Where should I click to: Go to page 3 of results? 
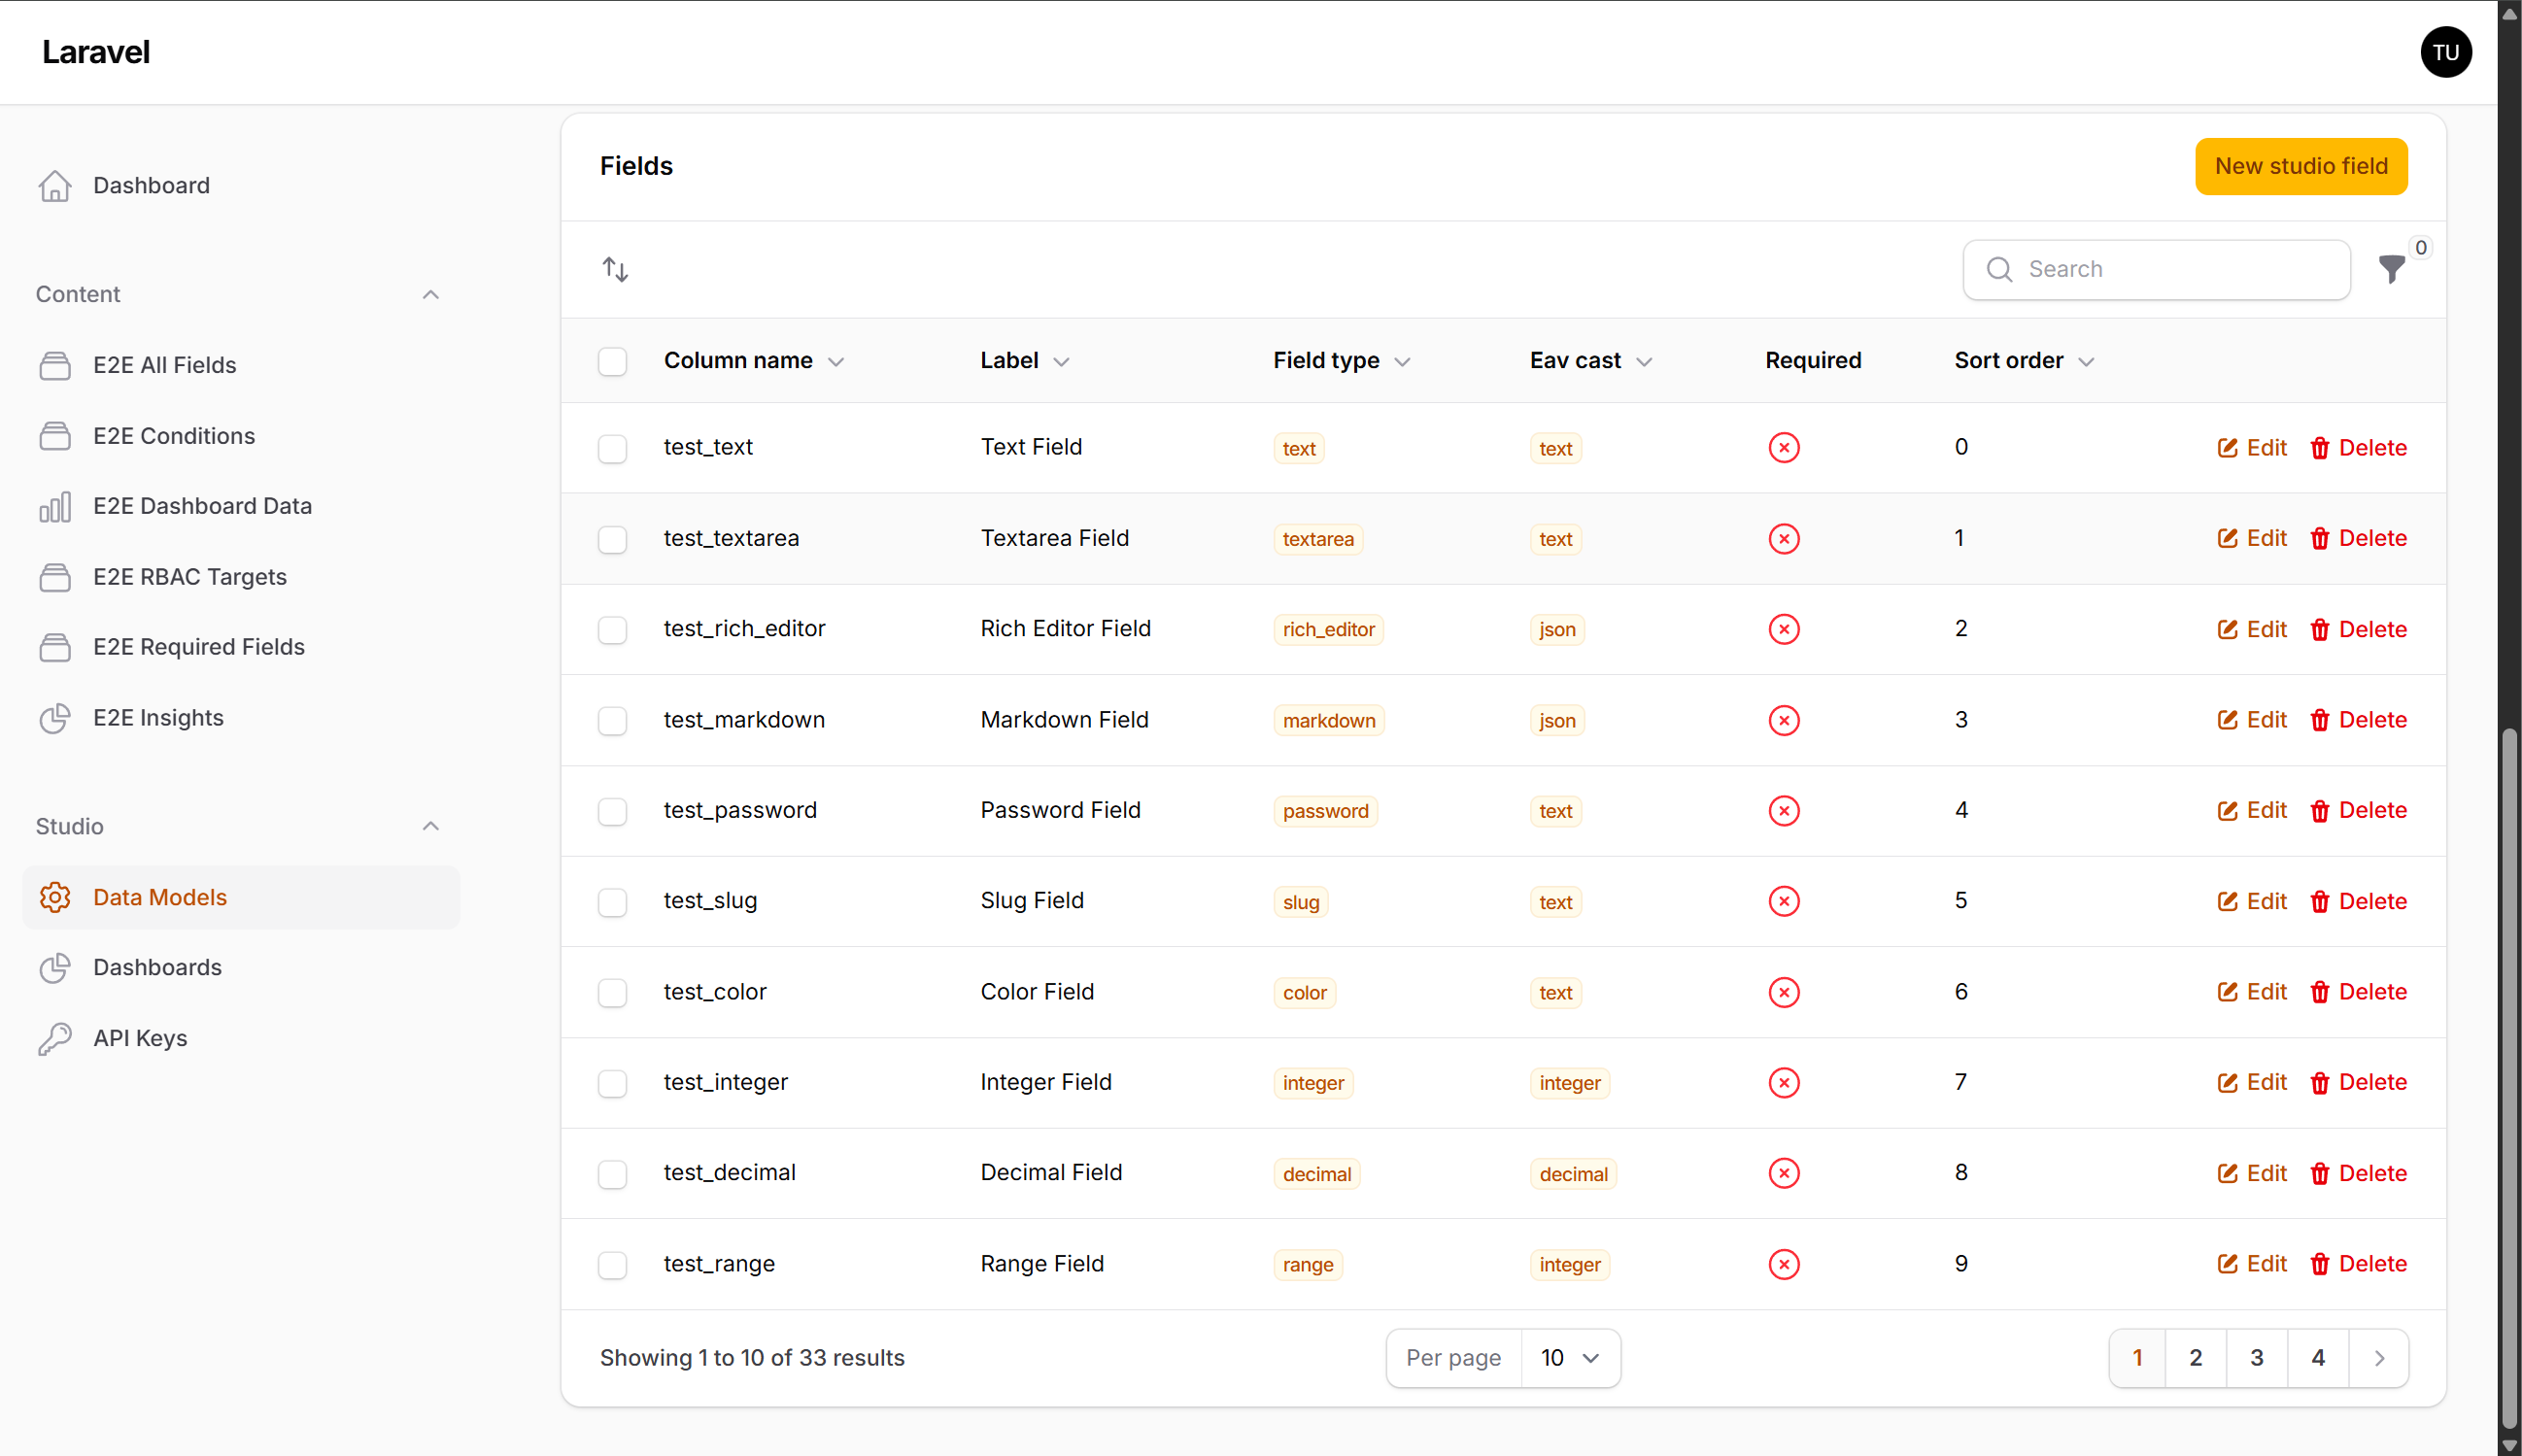tap(2256, 1358)
